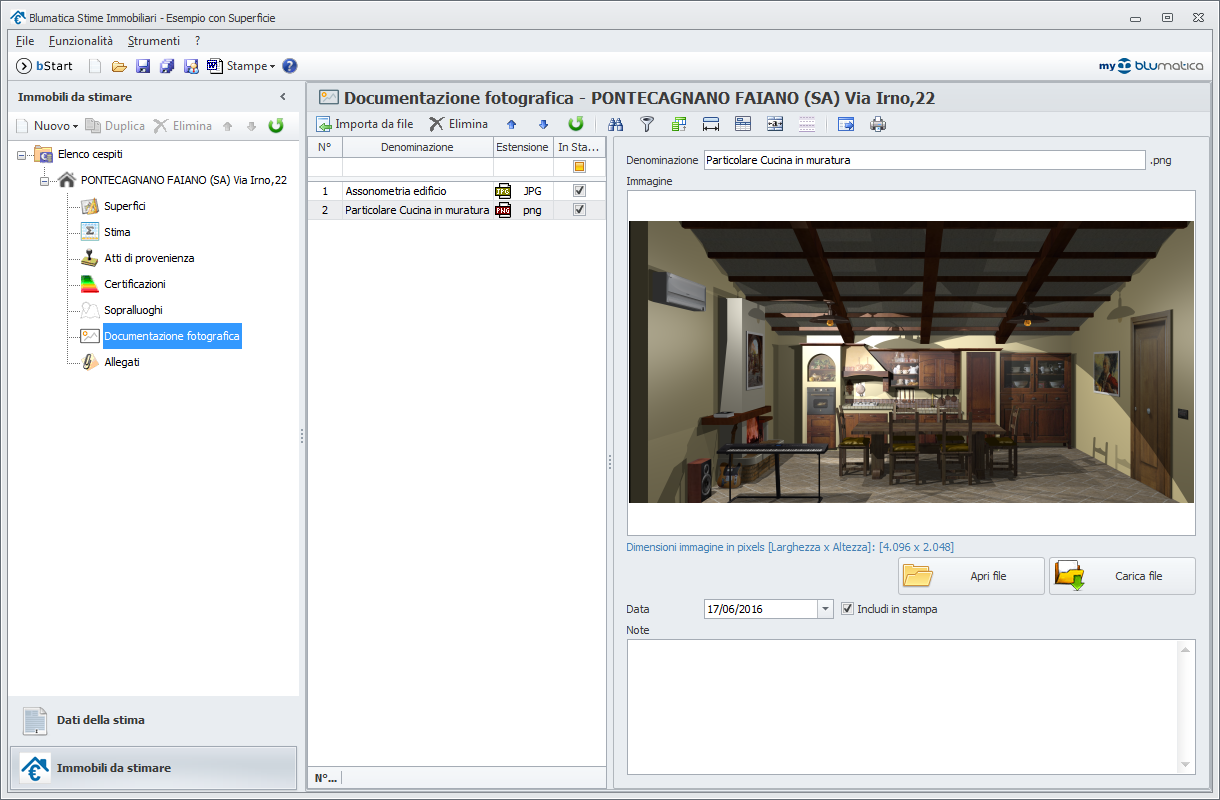The width and height of the screenshot is (1220, 800).
Task: Click Elimina in documentation toolbar
Action: [459, 124]
